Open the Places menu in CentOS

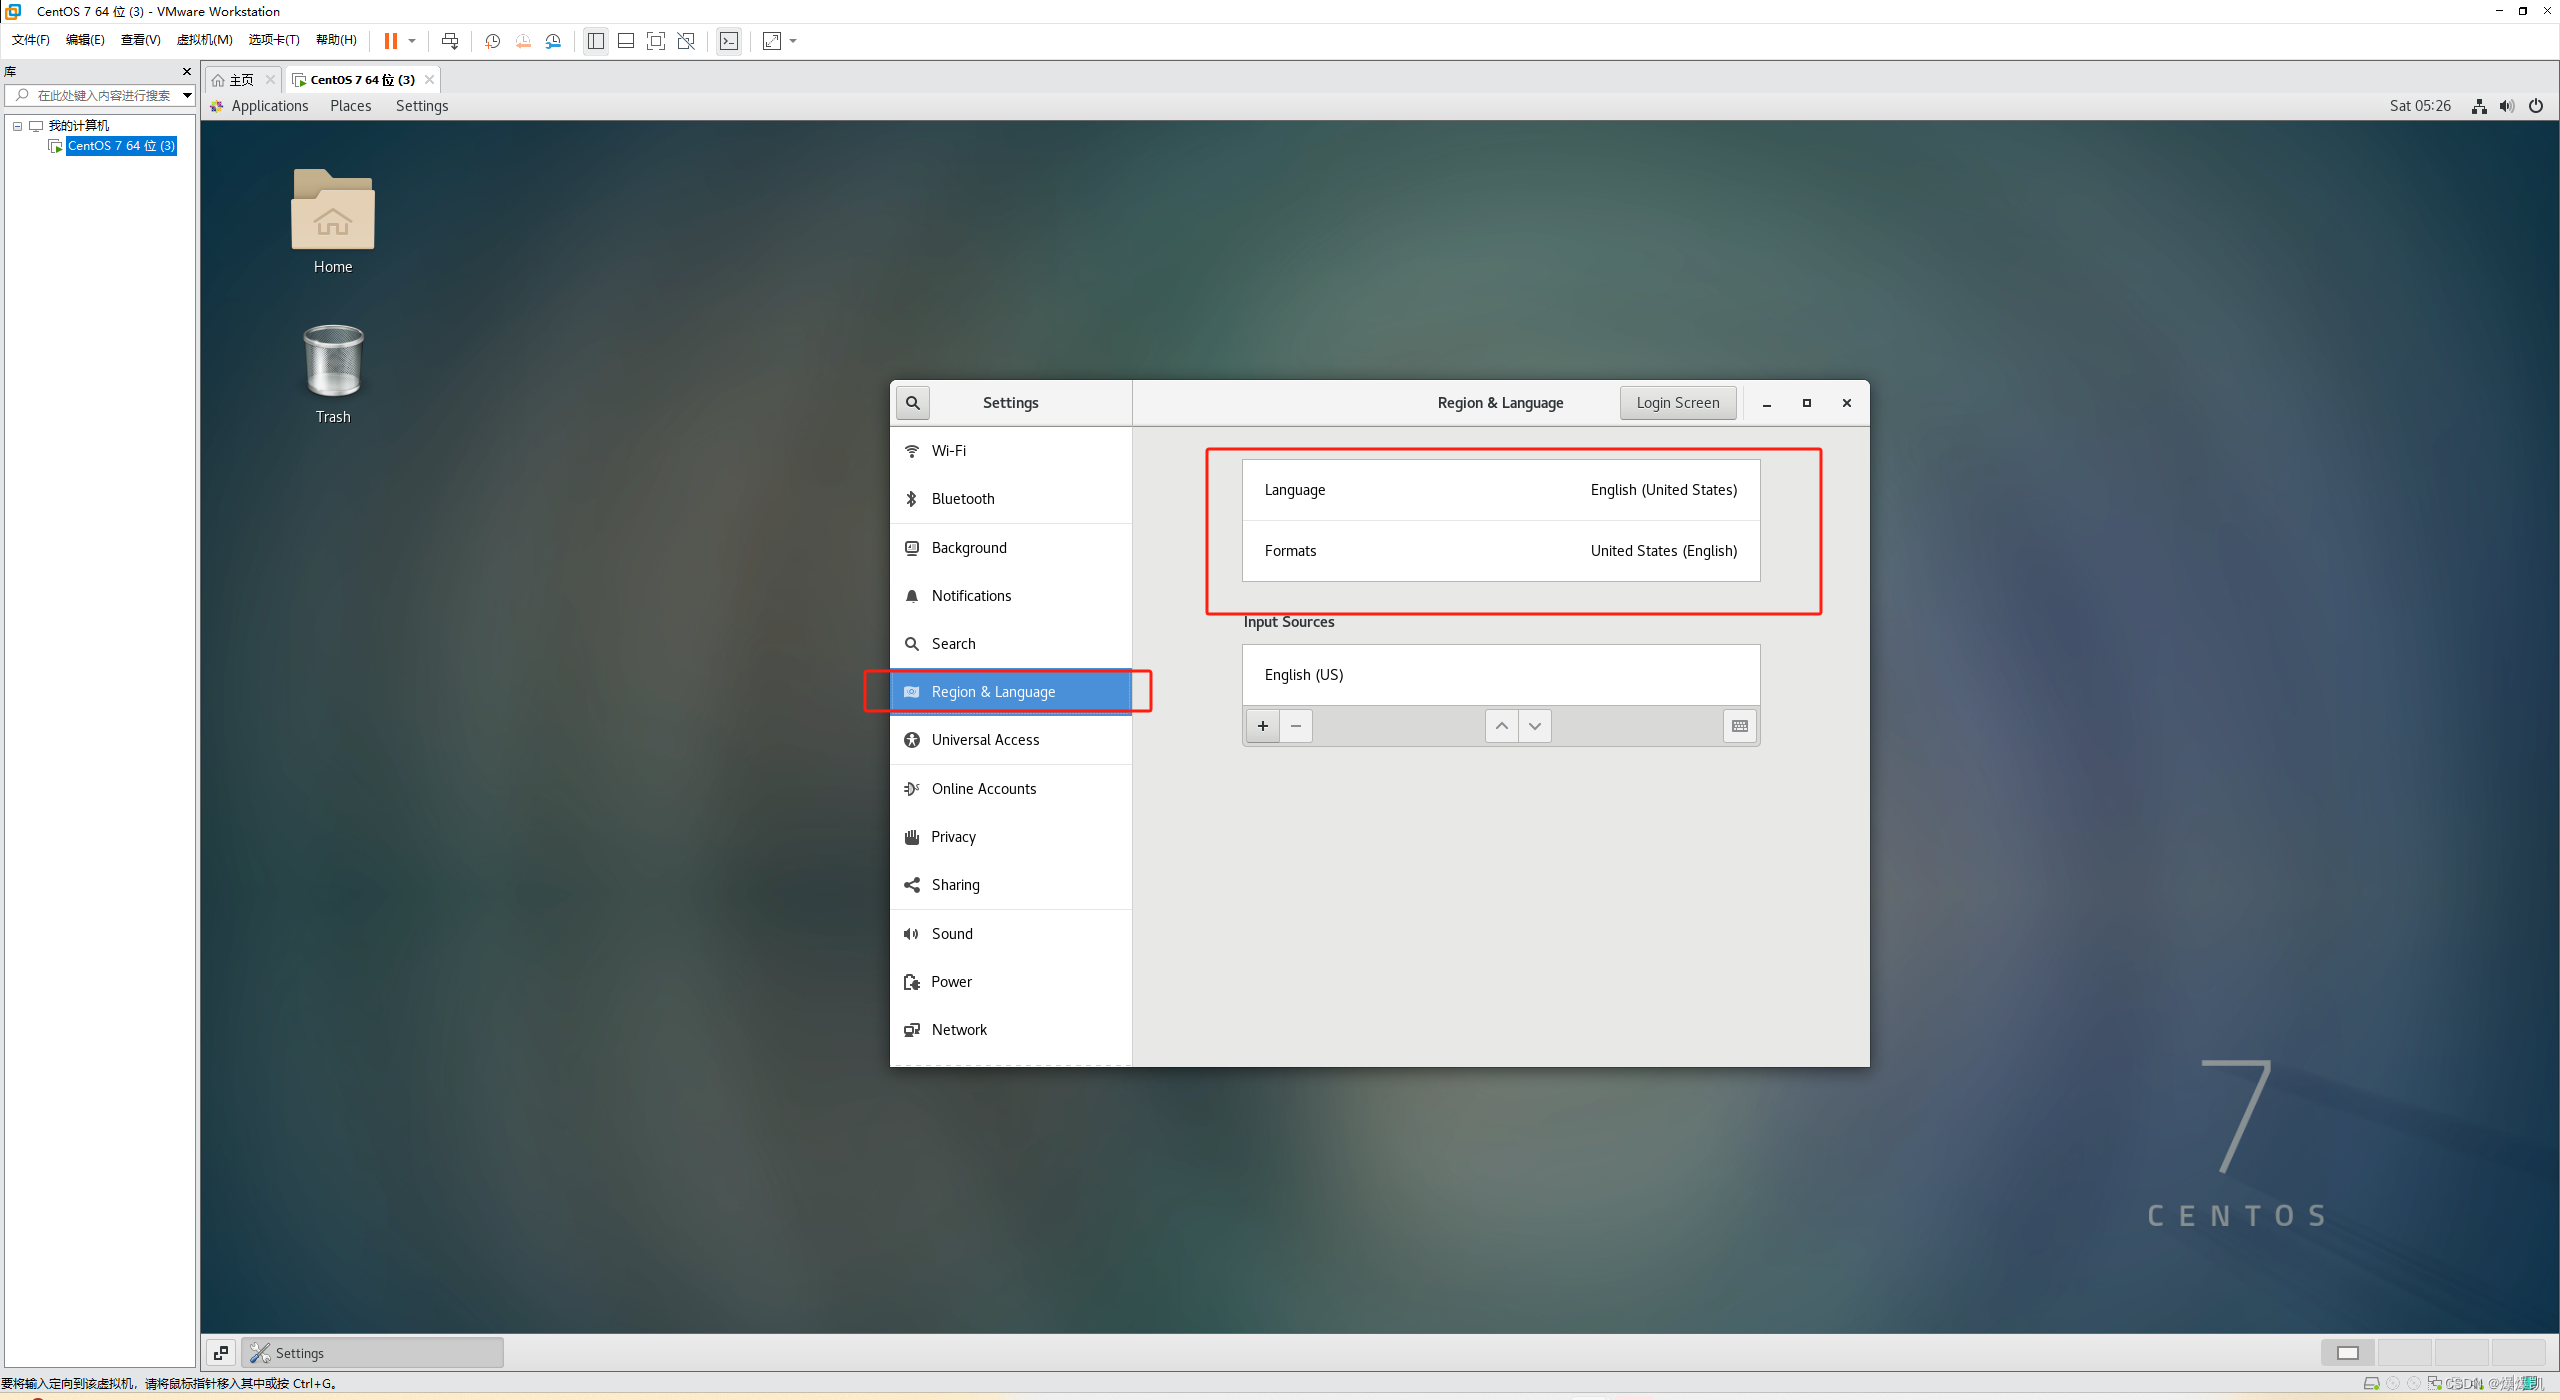click(351, 106)
